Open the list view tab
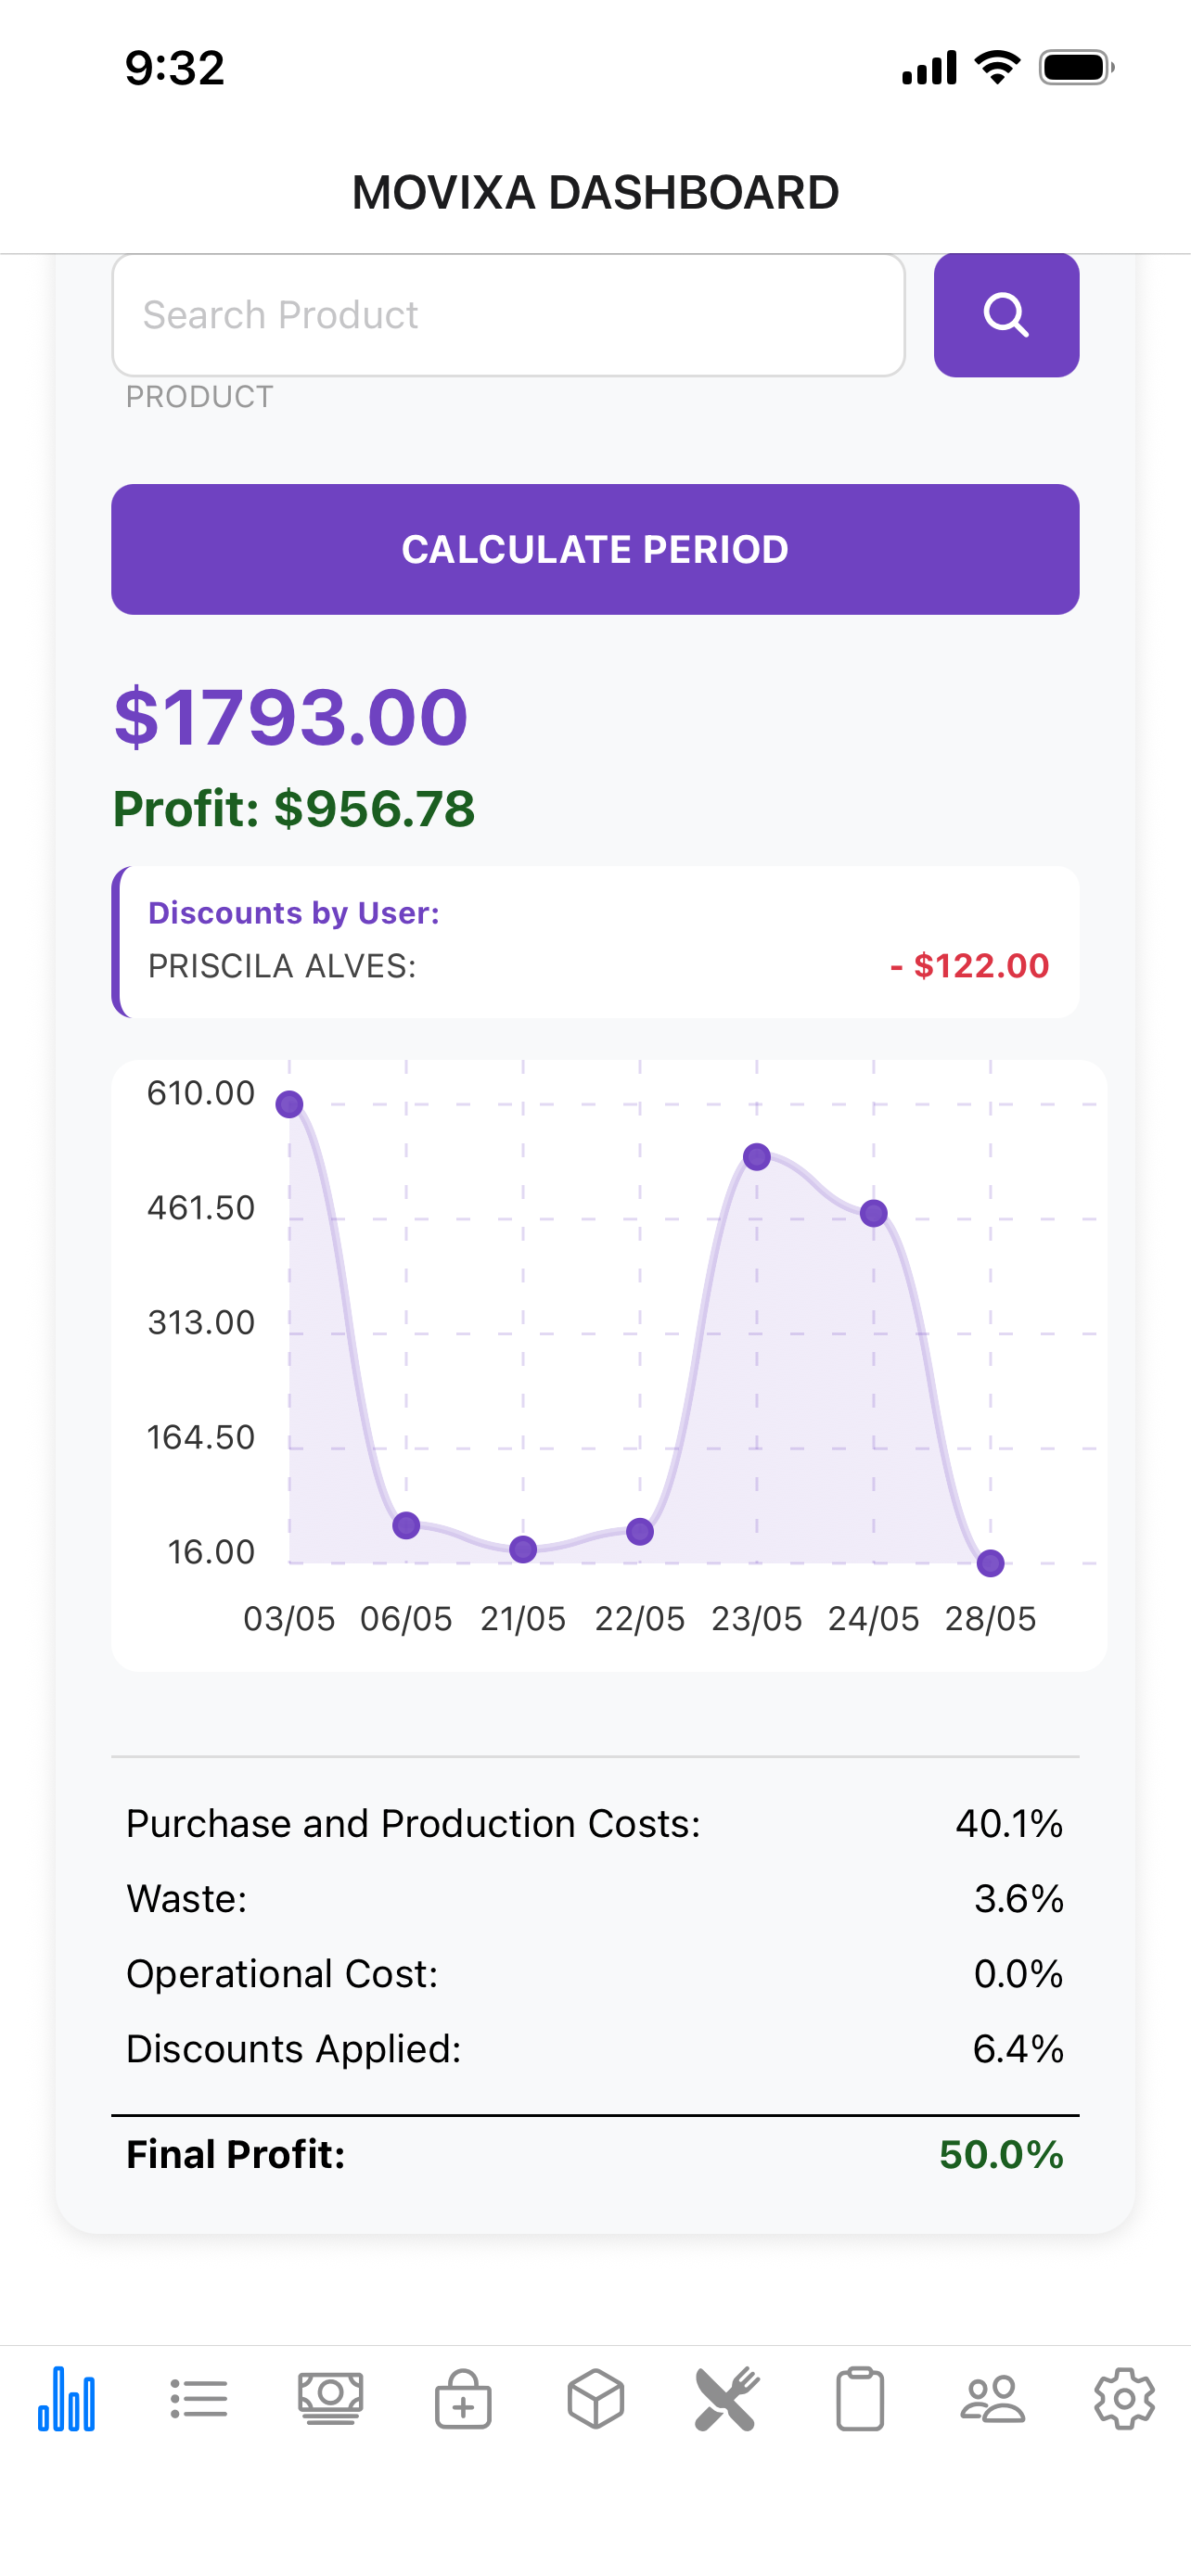 199,2399
